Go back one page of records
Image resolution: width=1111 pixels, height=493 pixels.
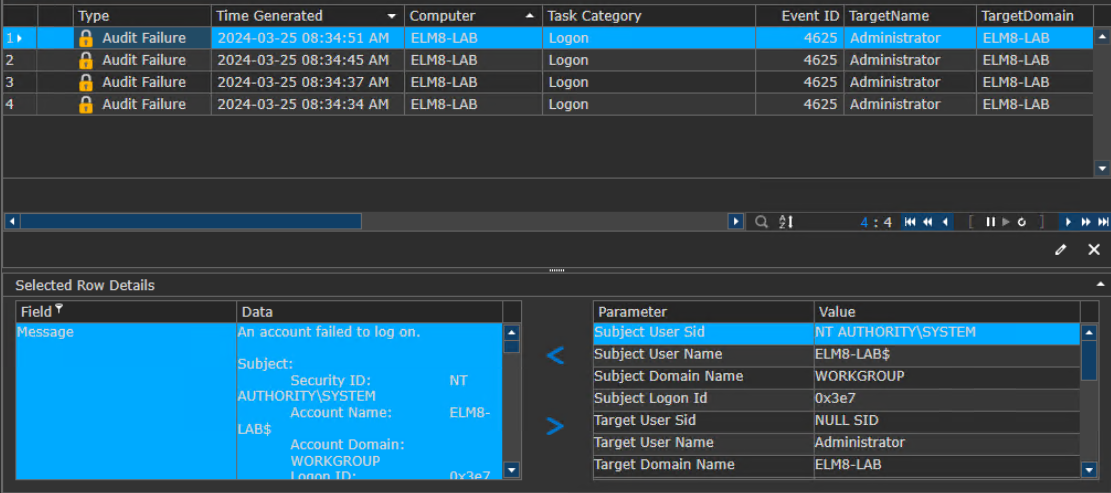[x=927, y=222]
